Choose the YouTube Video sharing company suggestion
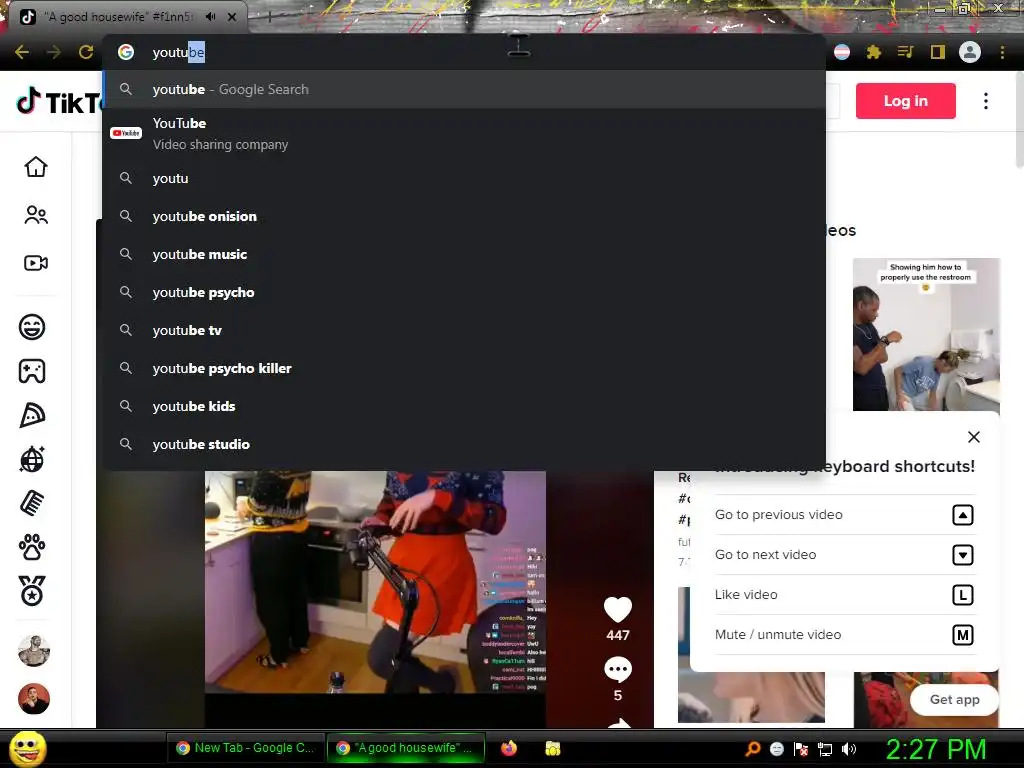The width and height of the screenshot is (1024, 768). [x=464, y=133]
